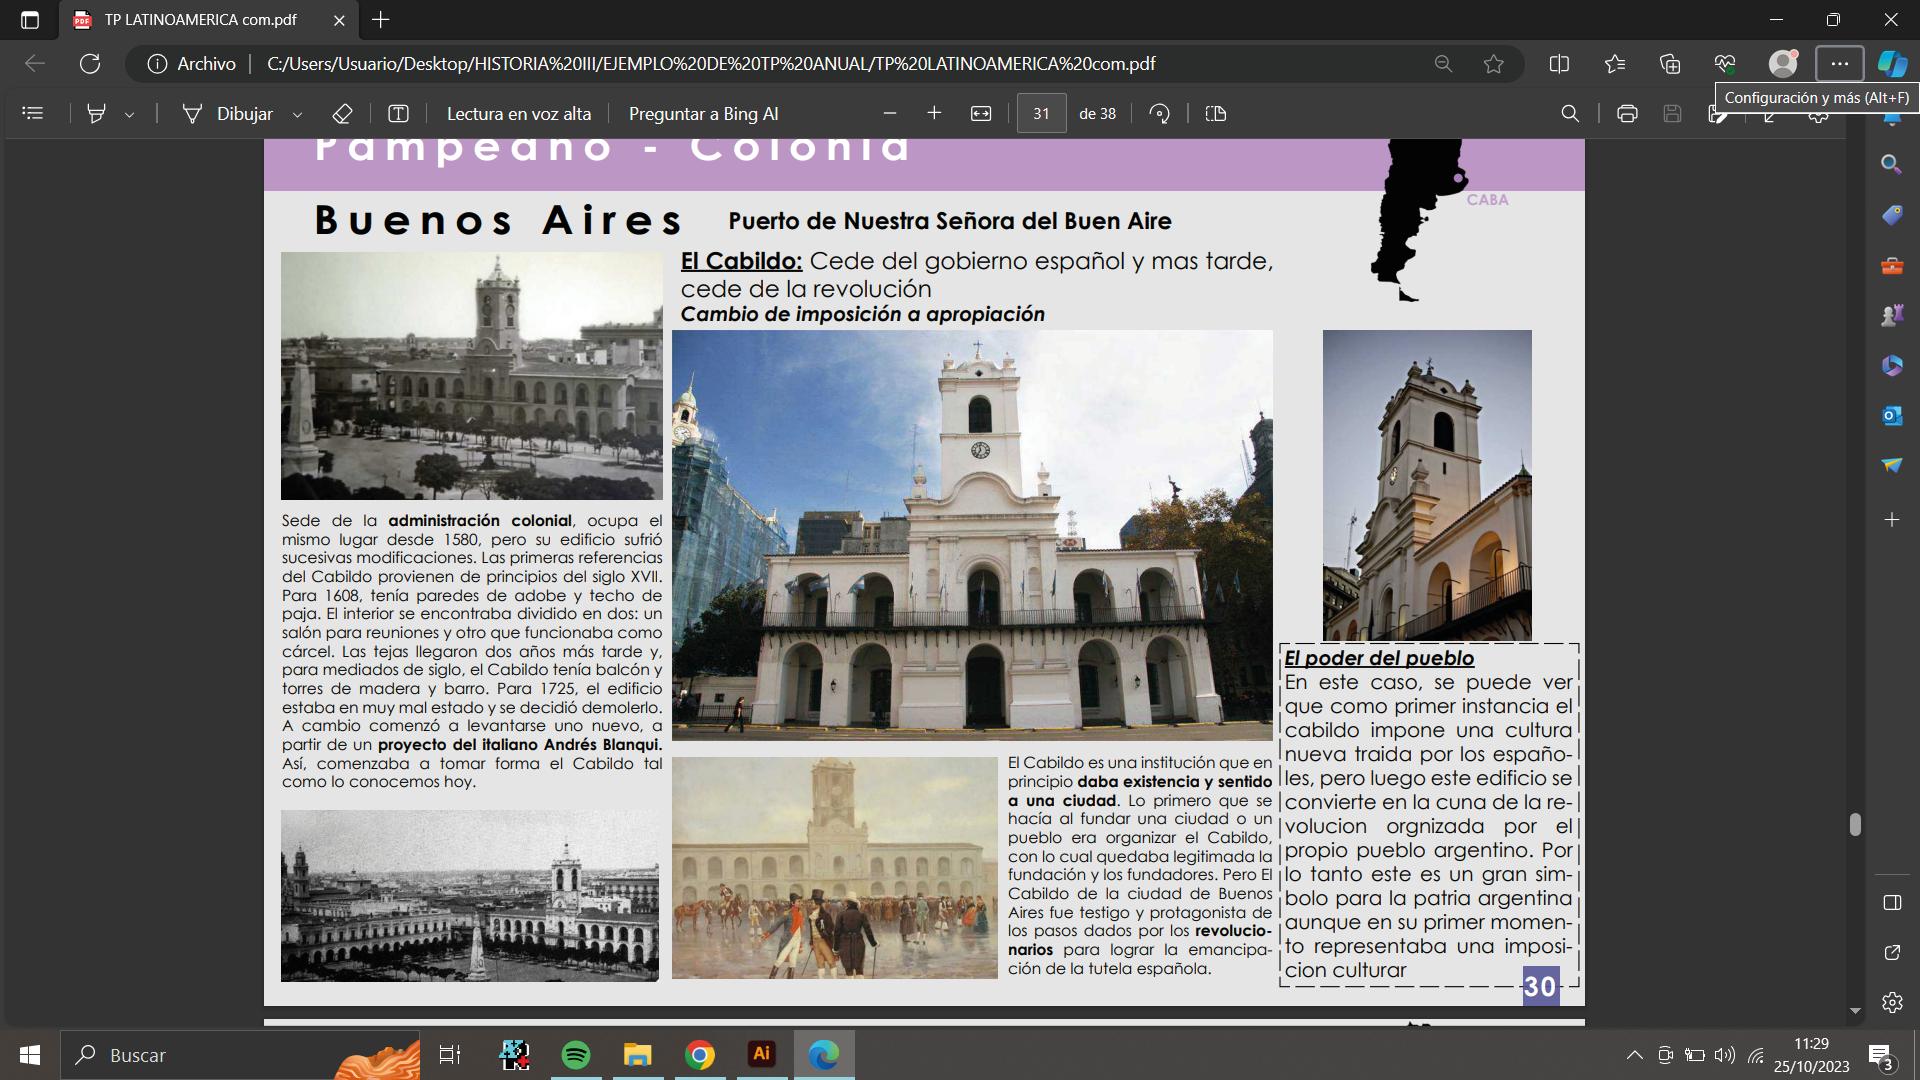
Task: Rotate the PDF page
Action: click(x=1160, y=114)
